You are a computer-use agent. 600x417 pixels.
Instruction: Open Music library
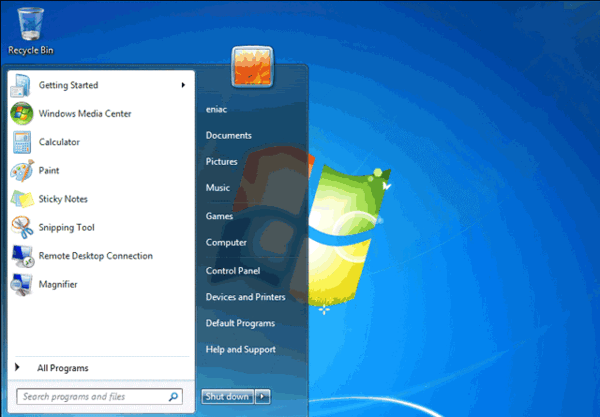point(218,187)
